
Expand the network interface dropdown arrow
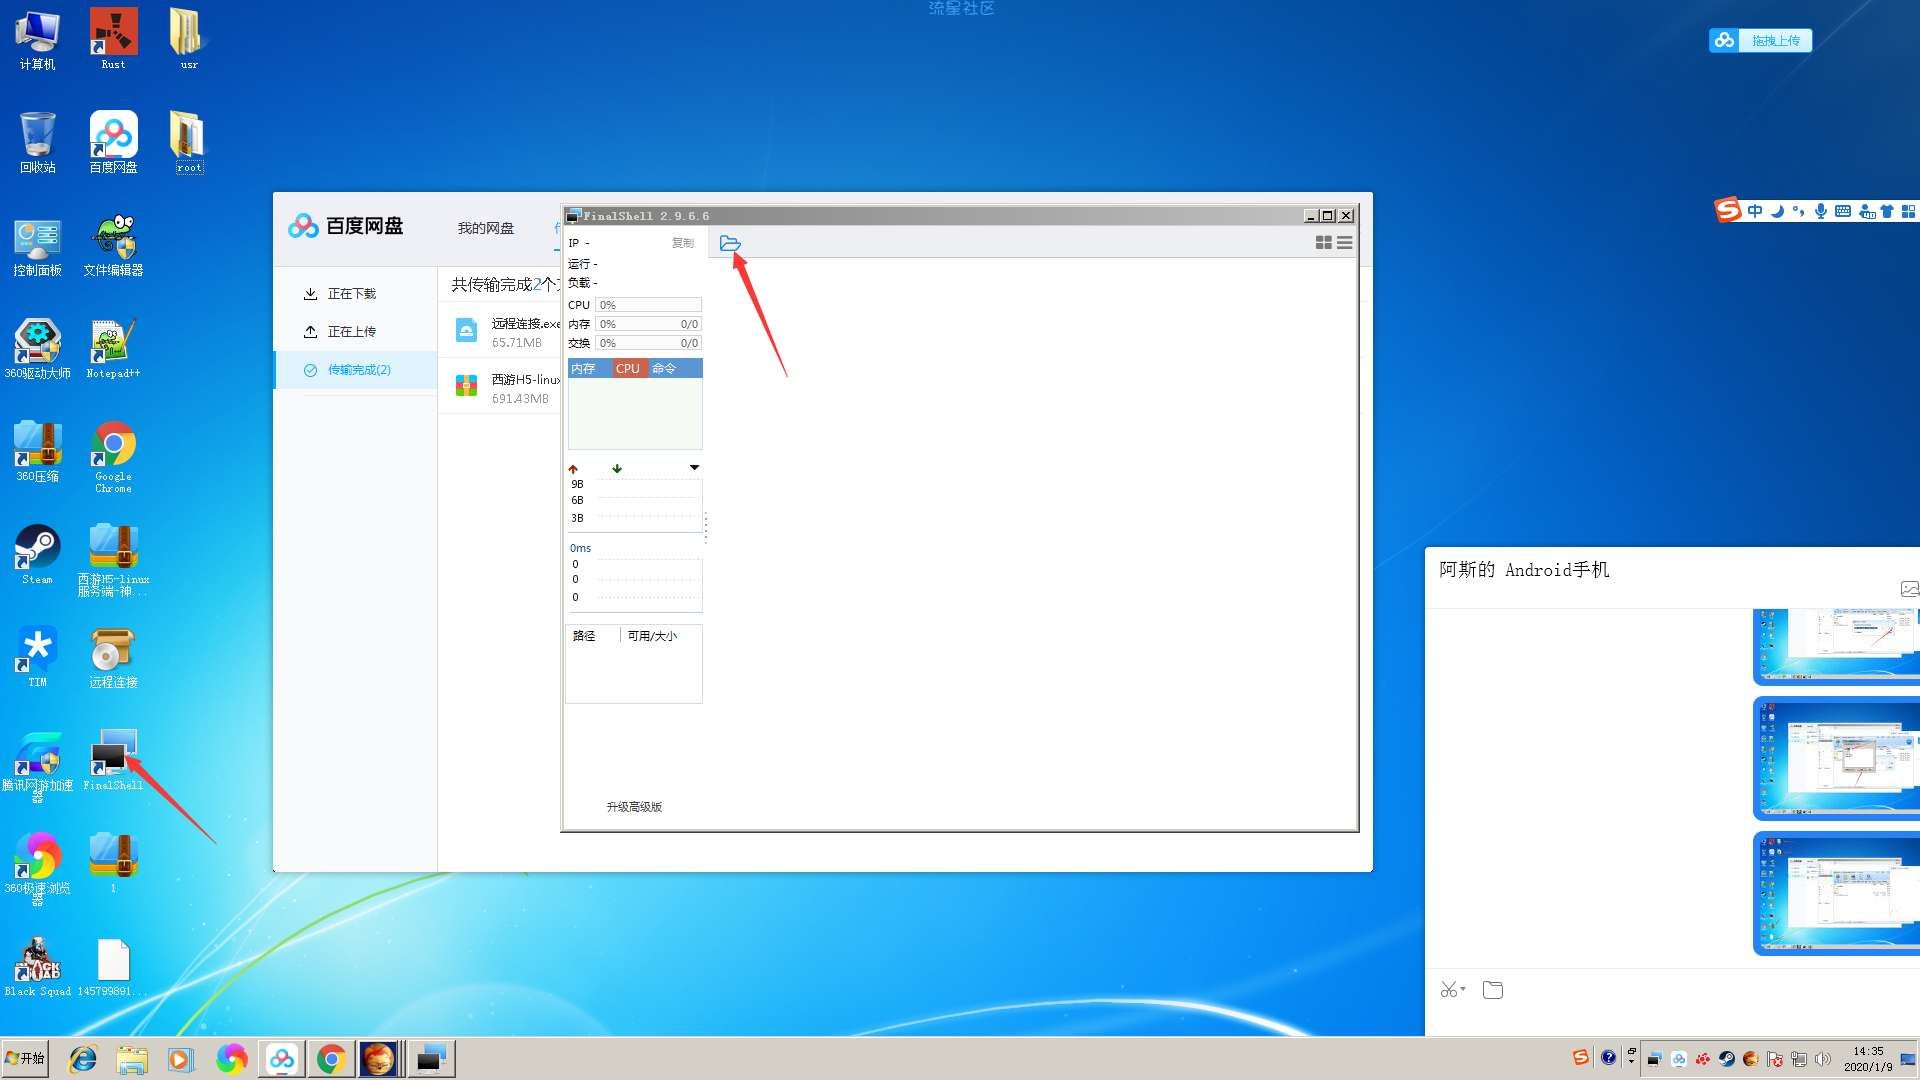(694, 468)
